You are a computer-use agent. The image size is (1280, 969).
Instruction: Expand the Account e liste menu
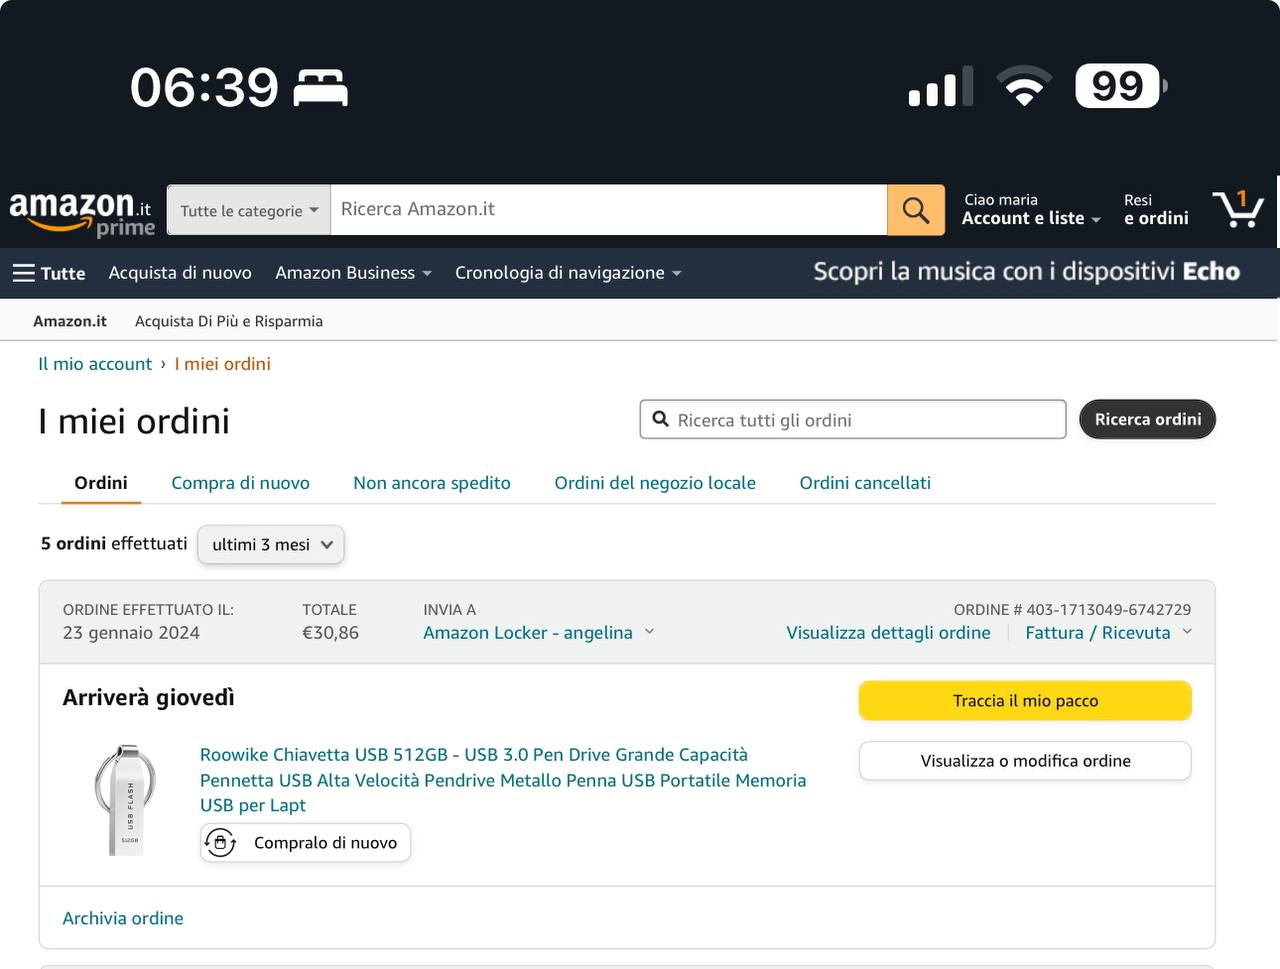1031,209
